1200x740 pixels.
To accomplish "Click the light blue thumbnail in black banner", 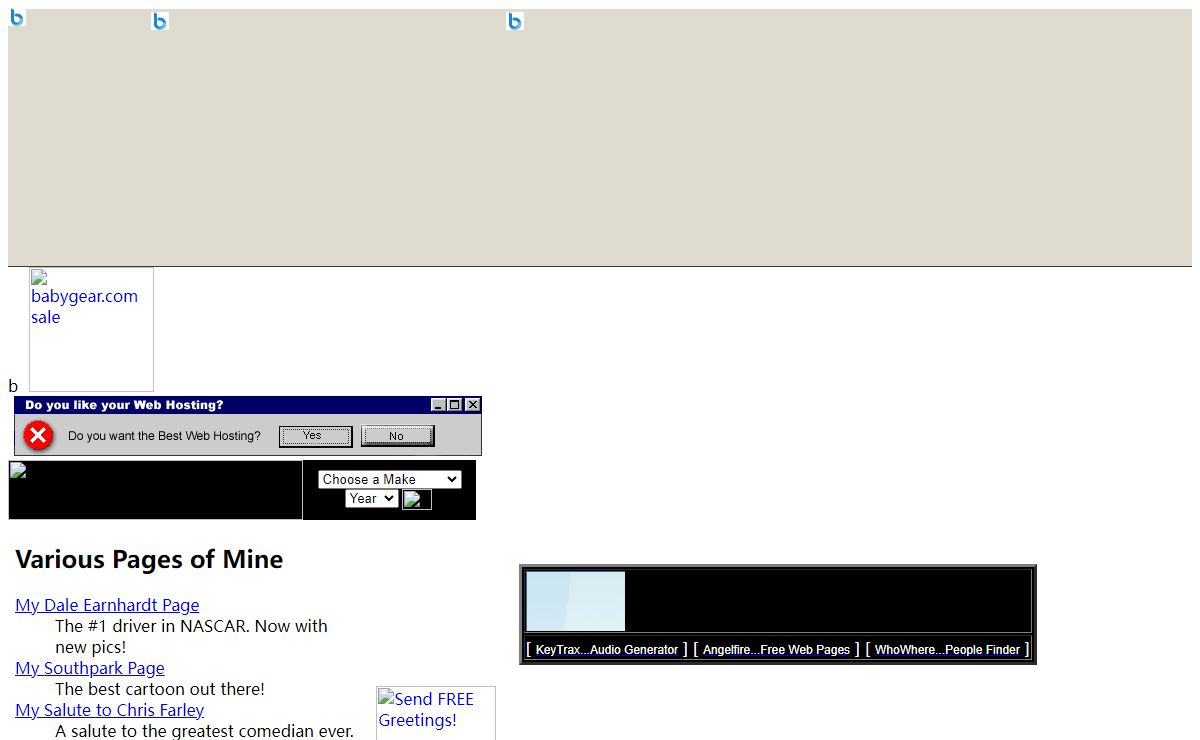I will [x=575, y=601].
